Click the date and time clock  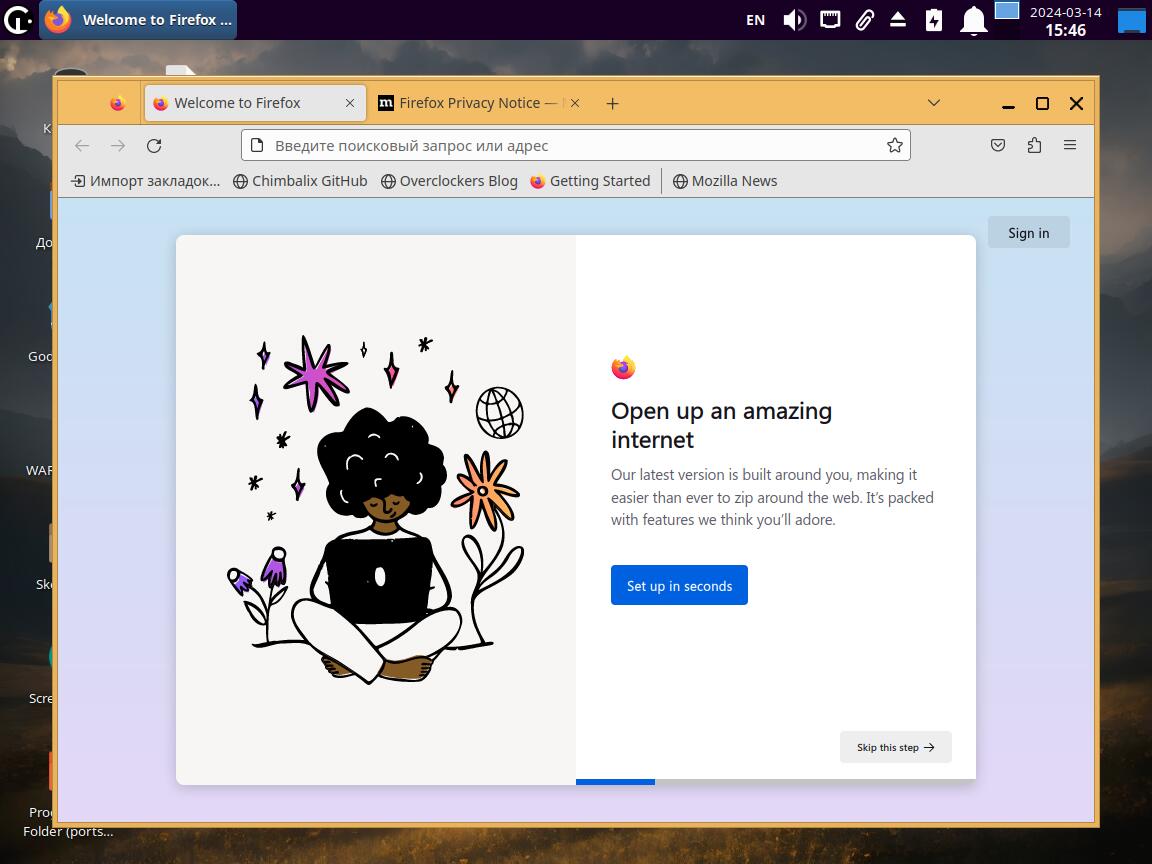pyautogui.click(x=1065, y=21)
